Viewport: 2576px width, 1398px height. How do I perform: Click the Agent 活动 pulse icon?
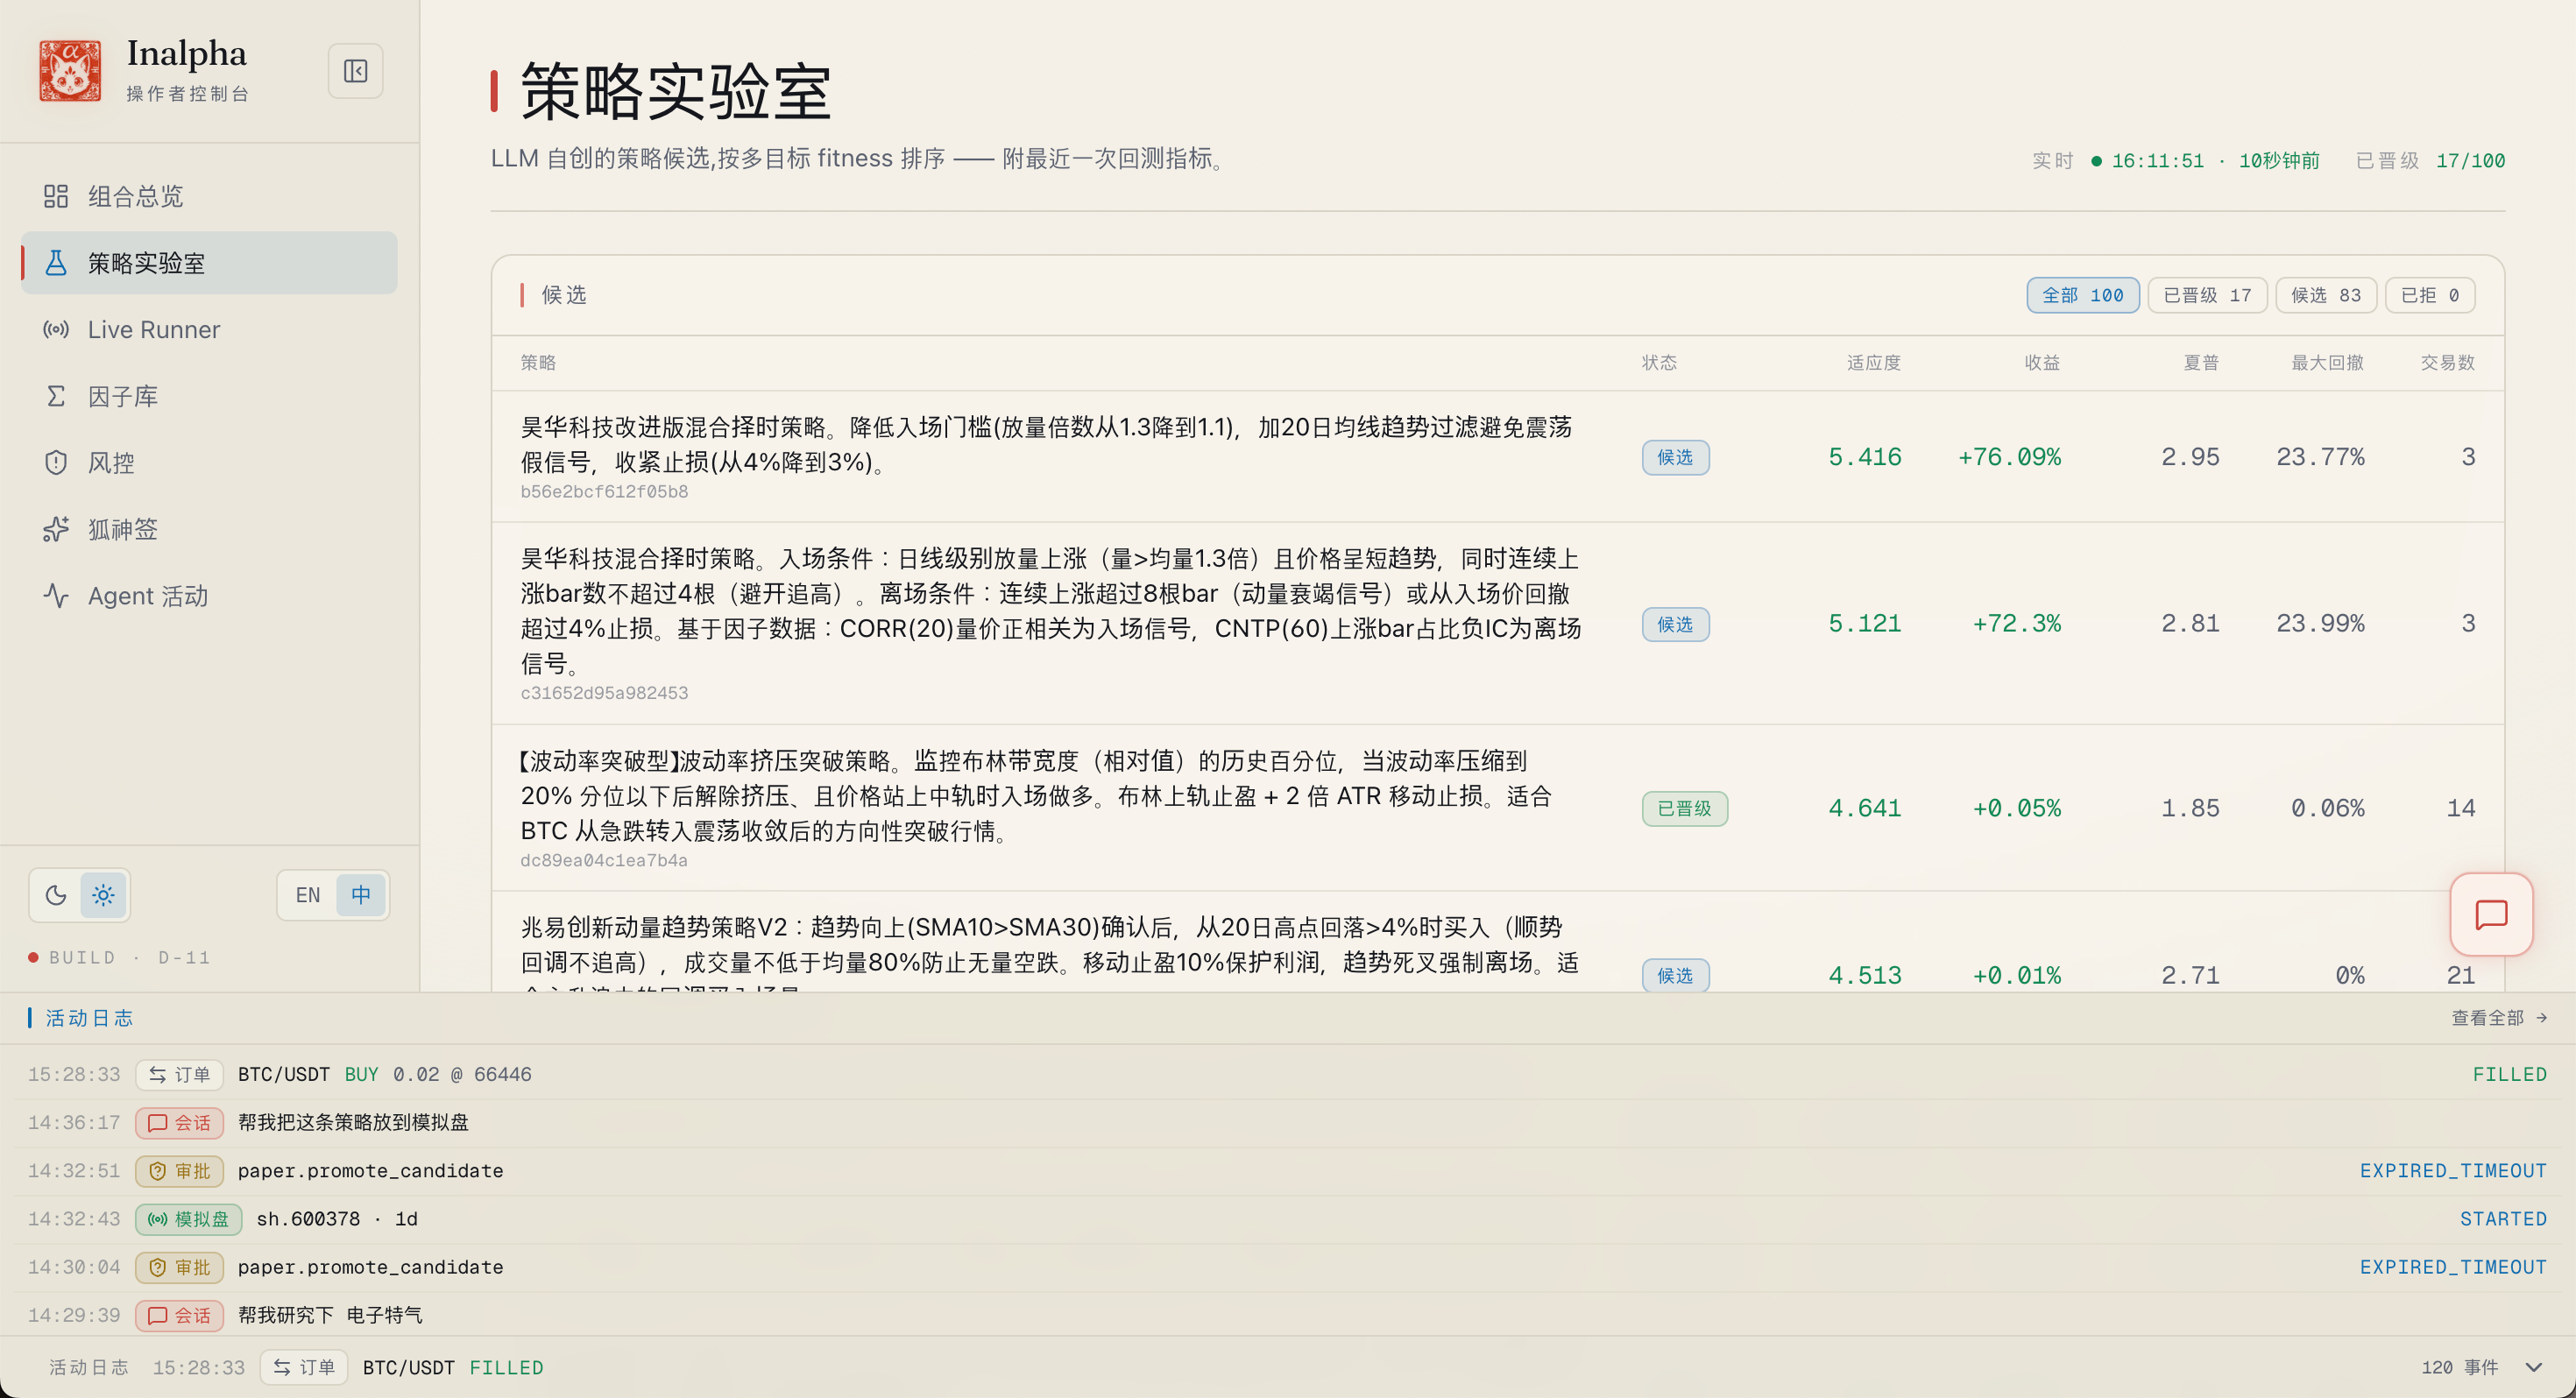tap(56, 596)
